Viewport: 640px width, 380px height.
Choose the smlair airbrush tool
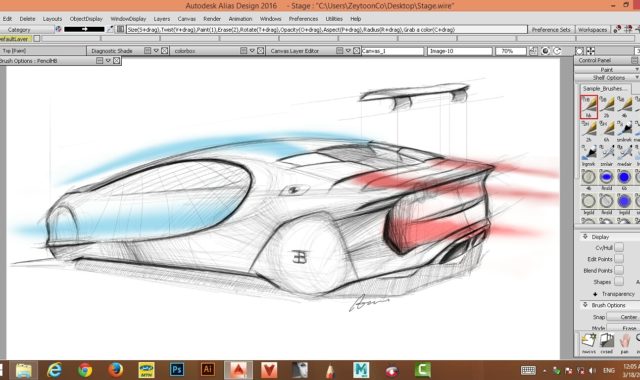[607, 154]
